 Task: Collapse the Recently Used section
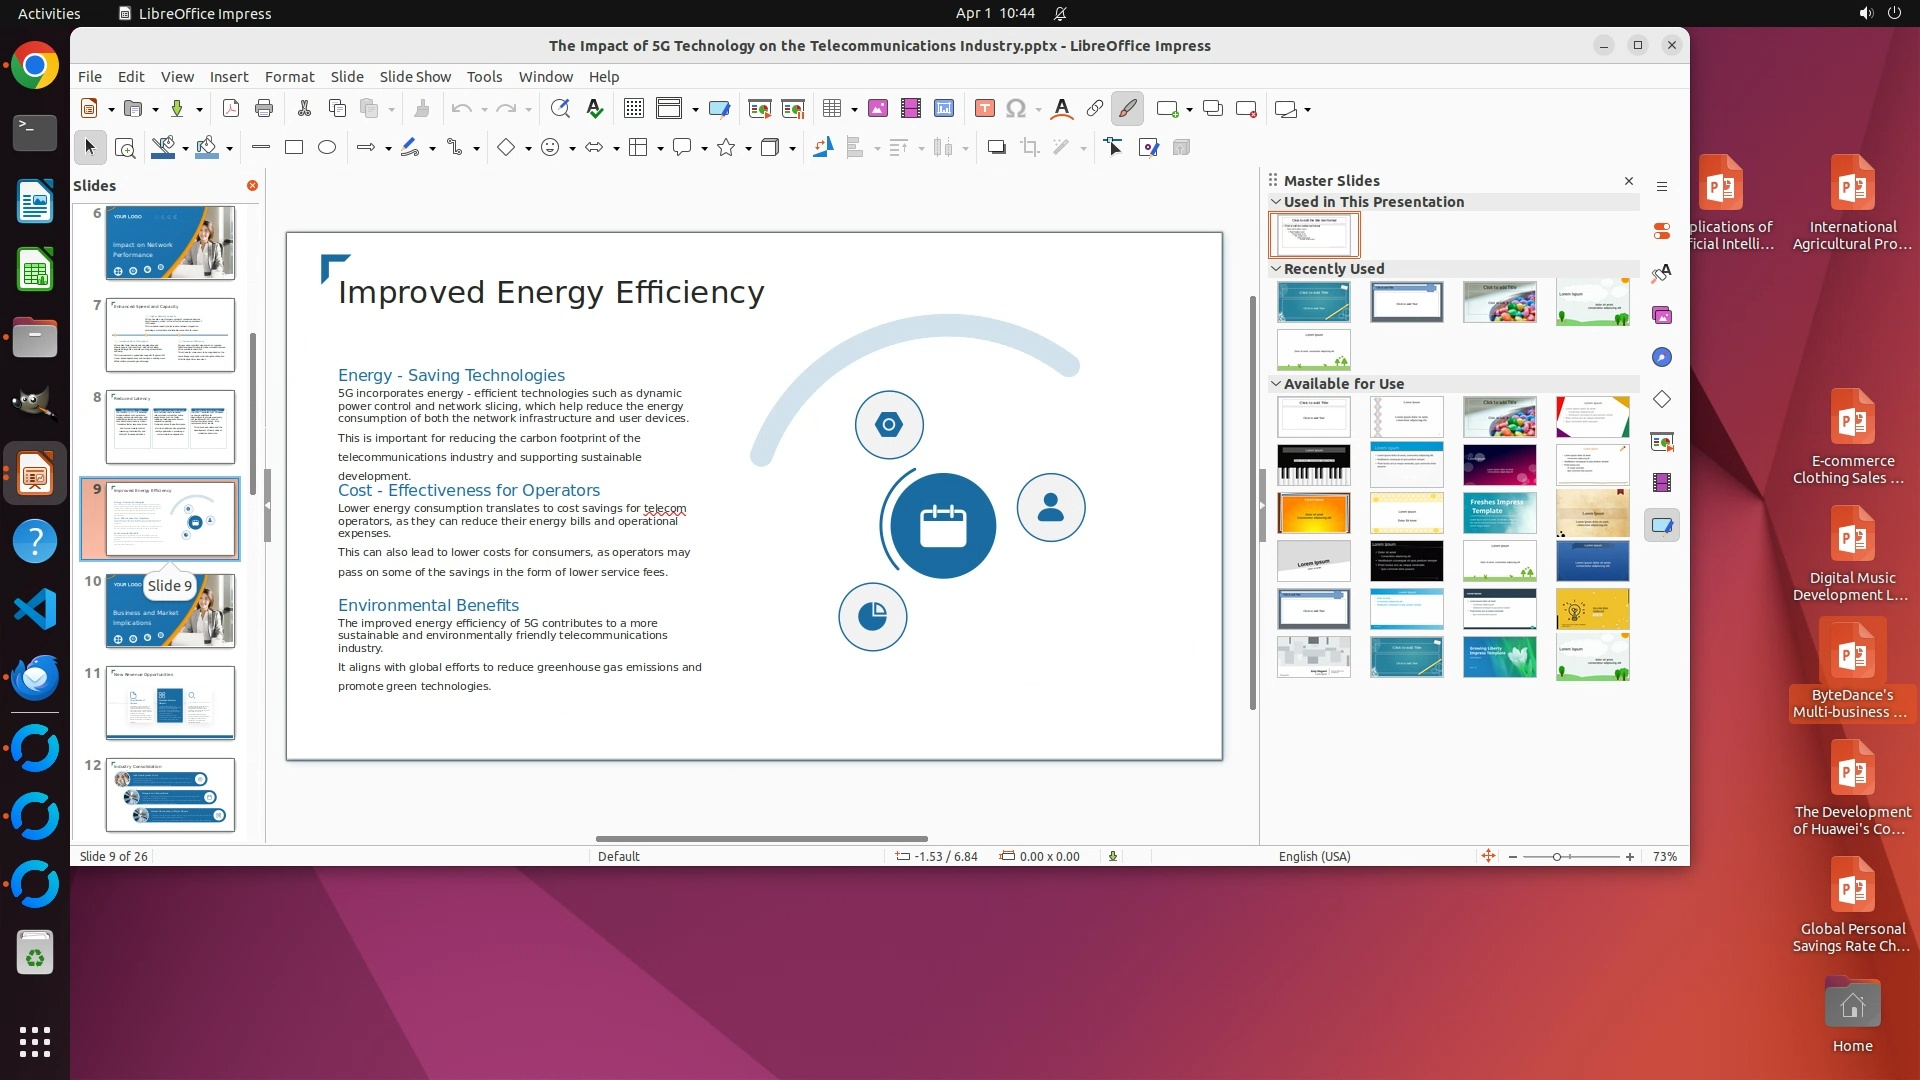pyautogui.click(x=1276, y=269)
